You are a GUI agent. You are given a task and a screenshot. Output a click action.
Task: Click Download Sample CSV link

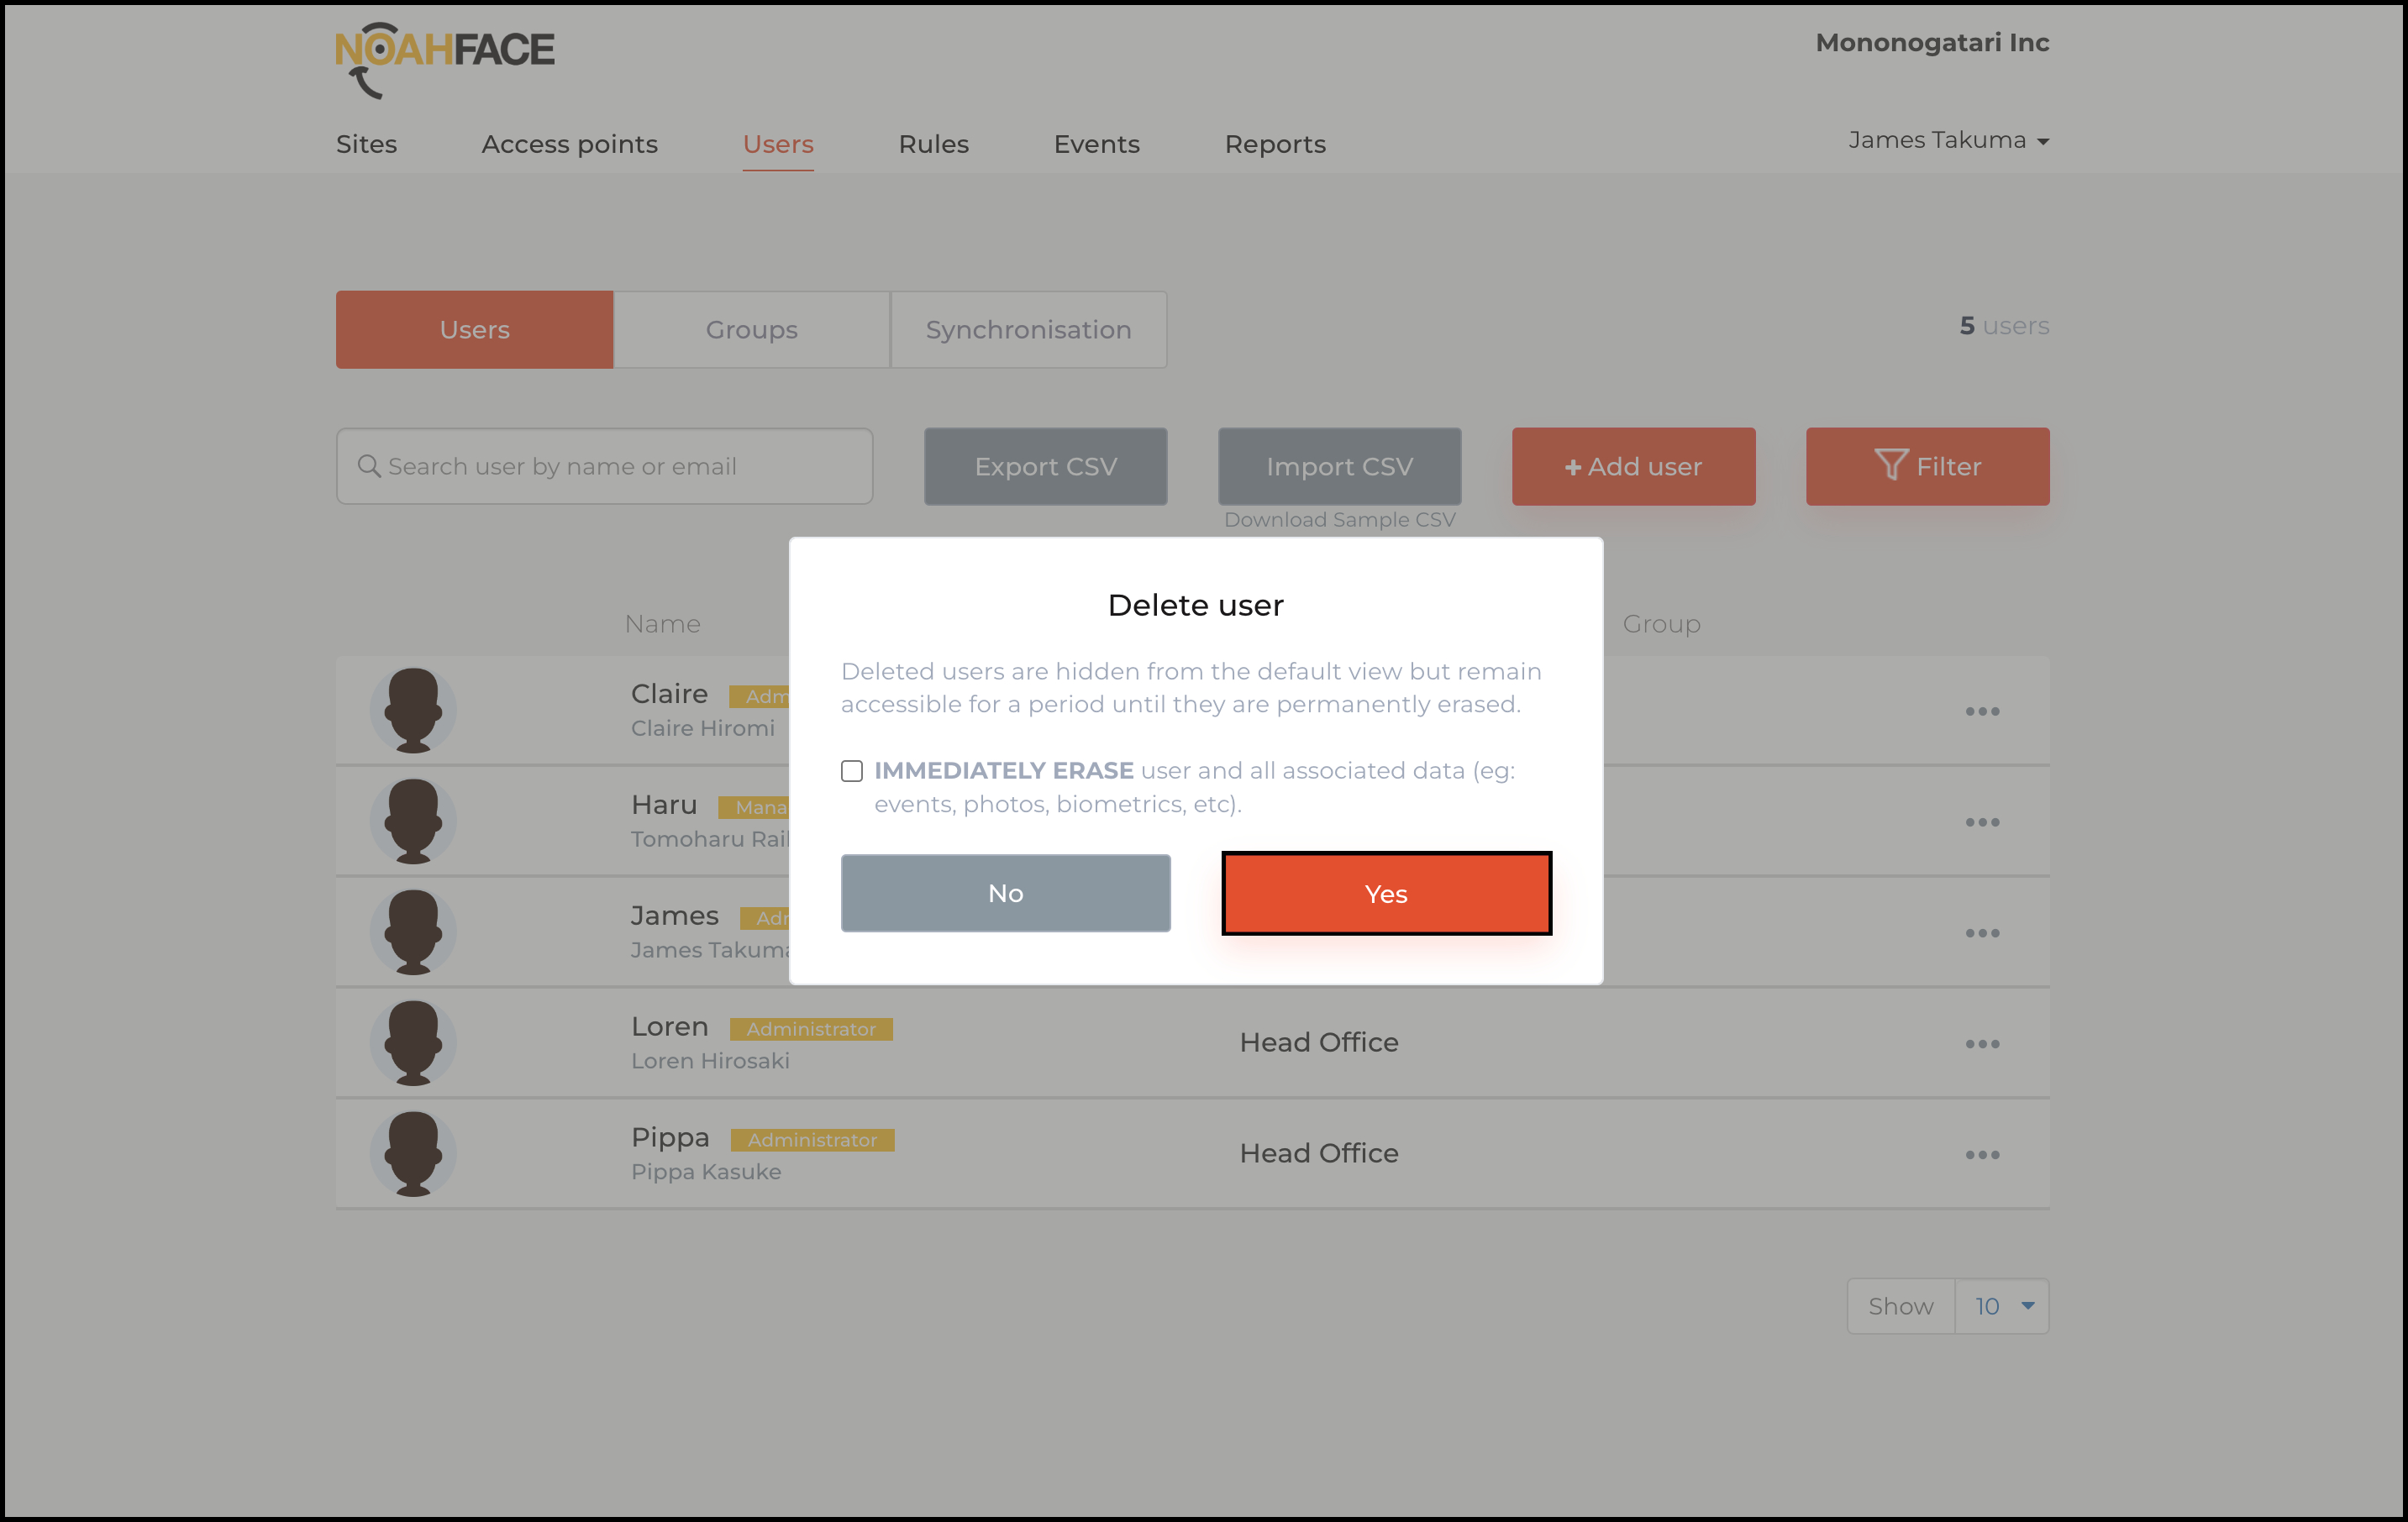click(x=1339, y=520)
